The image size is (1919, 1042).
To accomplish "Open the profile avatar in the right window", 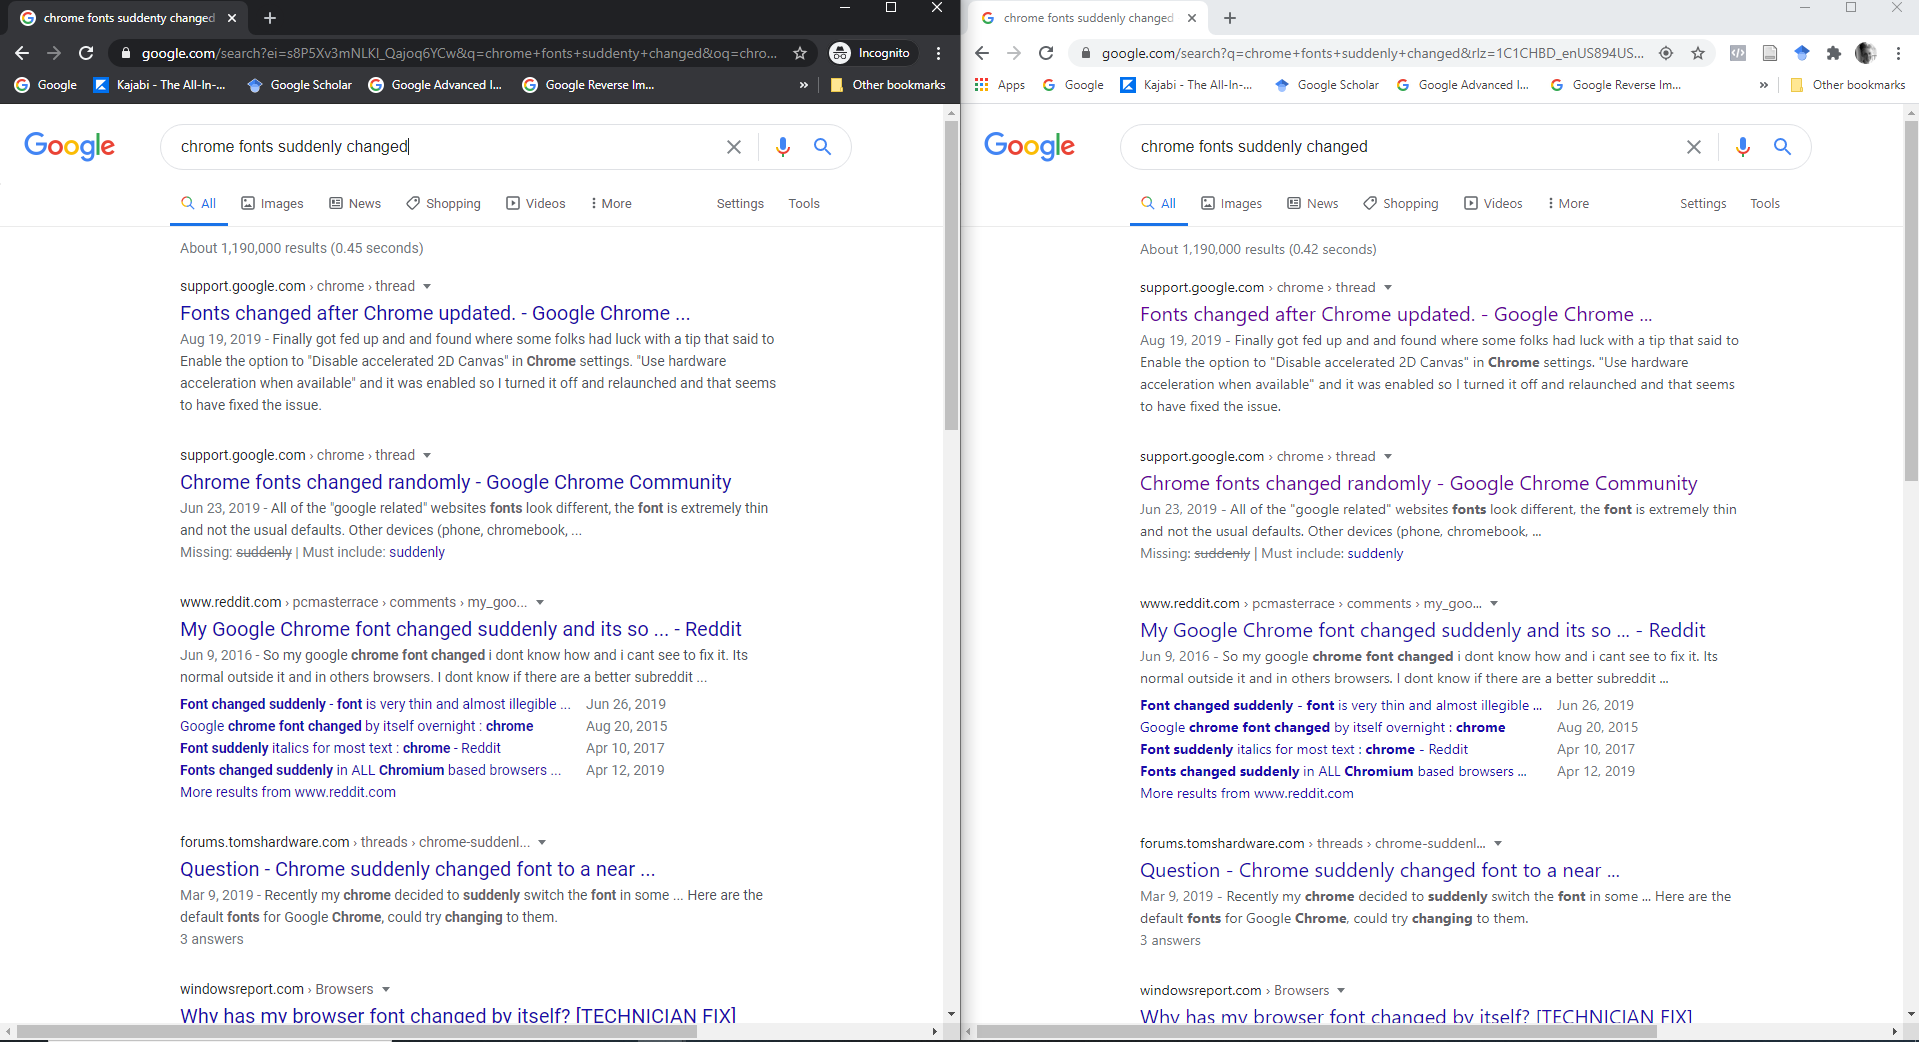I will [1866, 53].
